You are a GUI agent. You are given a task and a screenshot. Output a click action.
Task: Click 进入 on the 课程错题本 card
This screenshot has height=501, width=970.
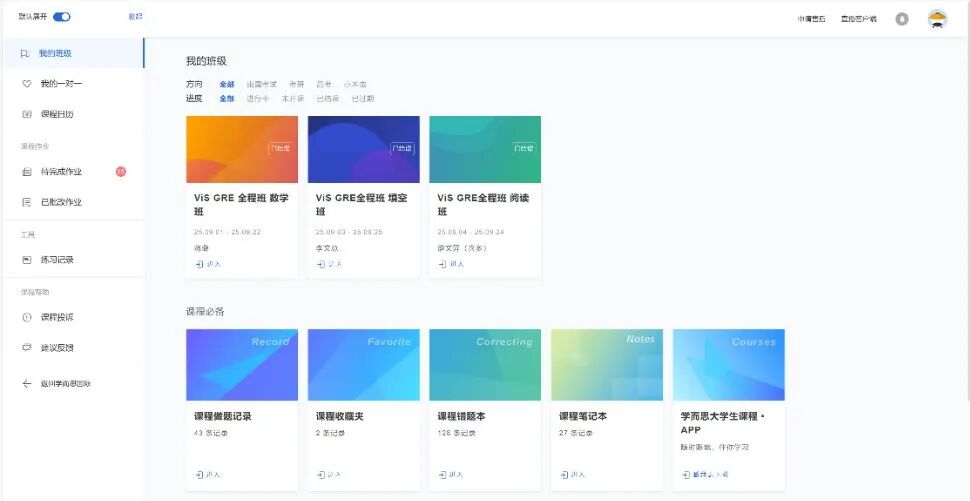(x=451, y=475)
